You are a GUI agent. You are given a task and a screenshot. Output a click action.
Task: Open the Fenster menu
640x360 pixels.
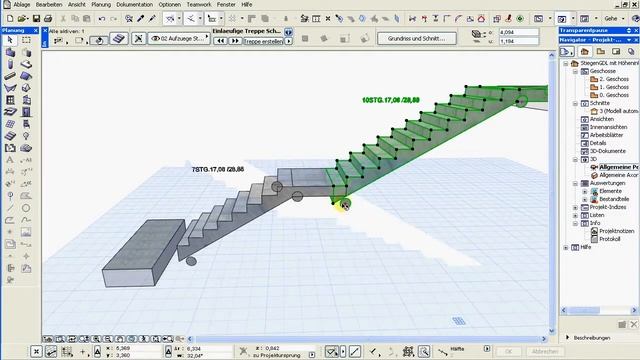pyautogui.click(x=226, y=4)
